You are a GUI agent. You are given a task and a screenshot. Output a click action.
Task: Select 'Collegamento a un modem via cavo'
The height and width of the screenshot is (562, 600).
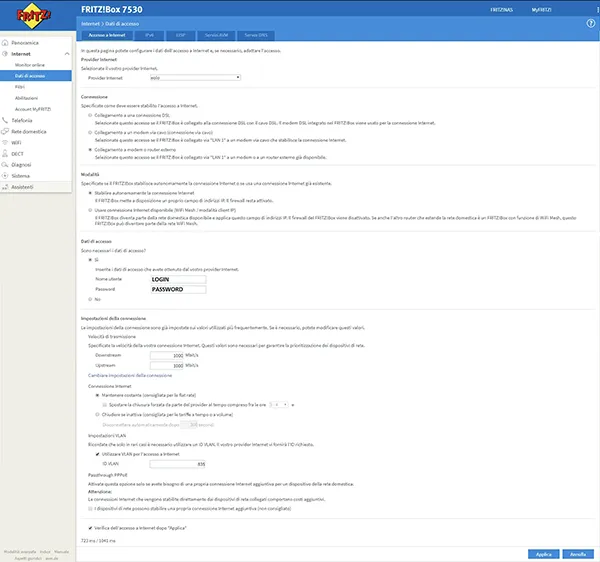click(x=90, y=132)
